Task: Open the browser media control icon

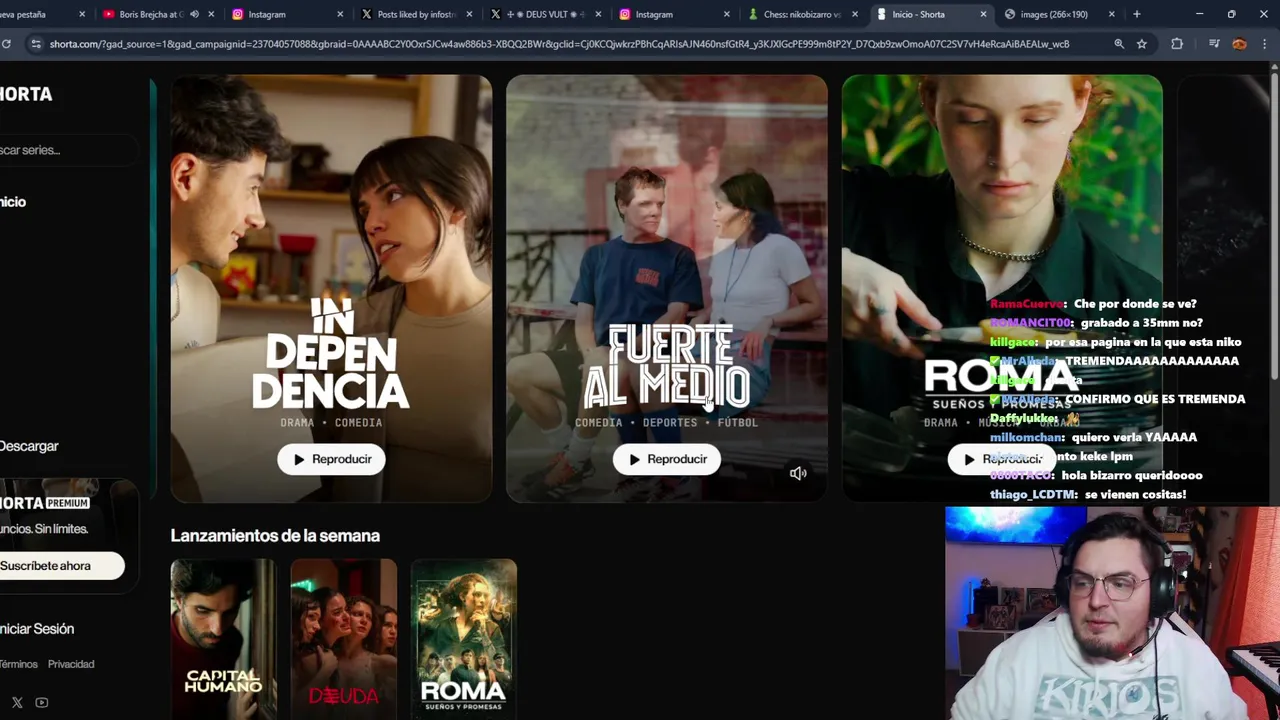Action: point(1213,44)
